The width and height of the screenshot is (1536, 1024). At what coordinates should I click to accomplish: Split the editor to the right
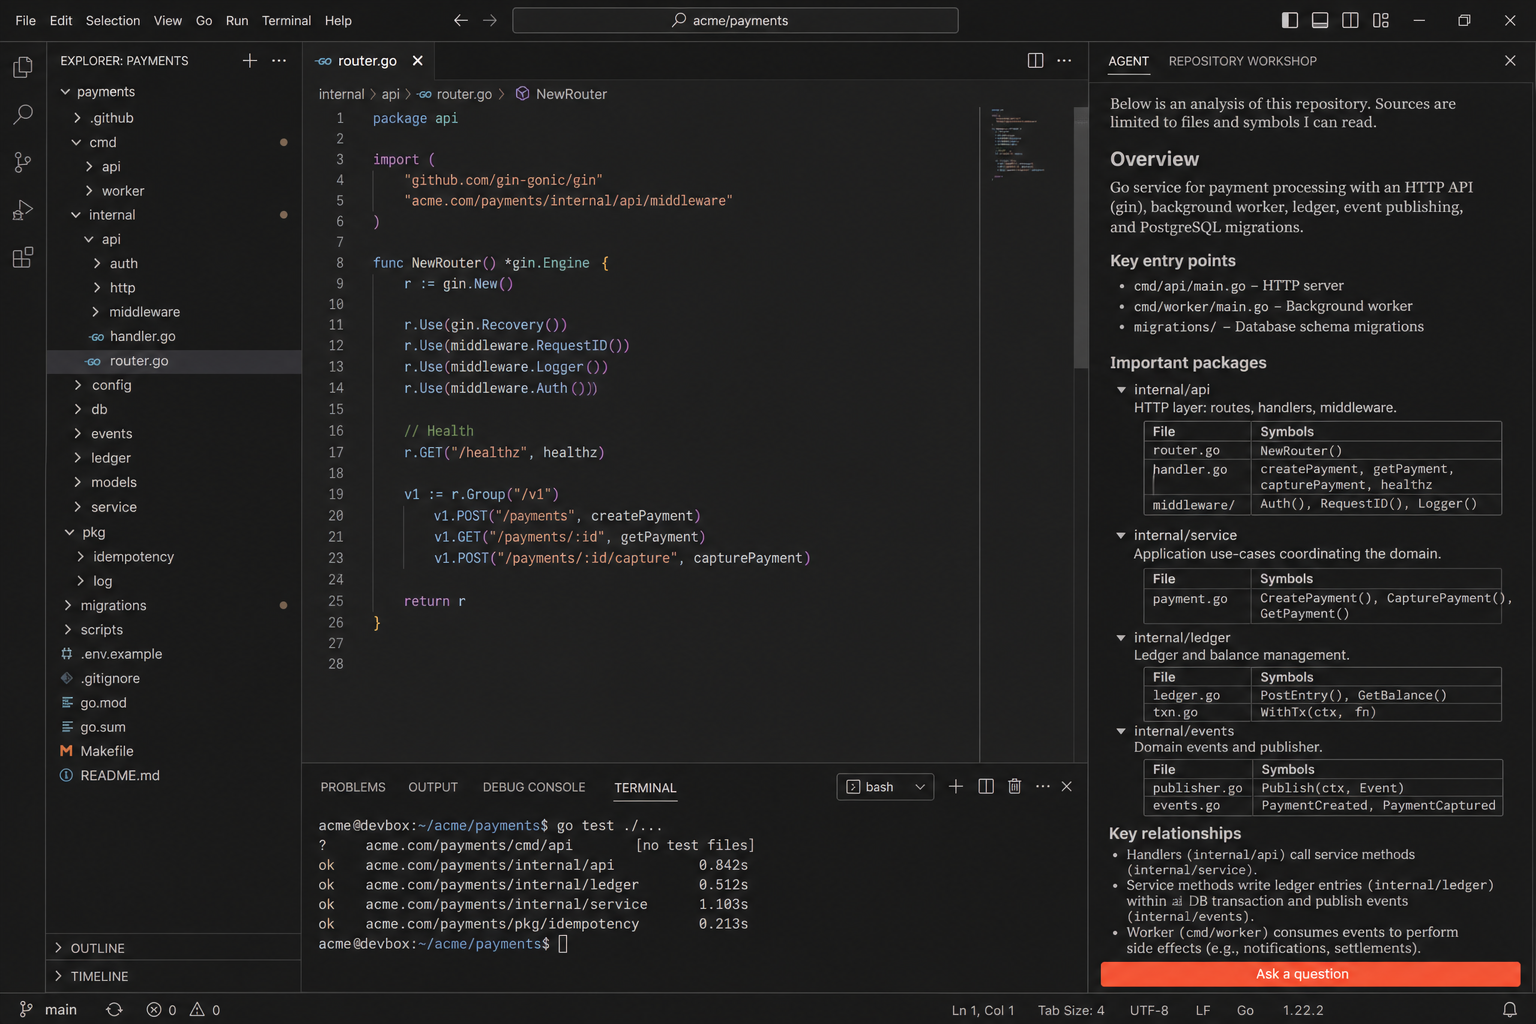(1036, 61)
